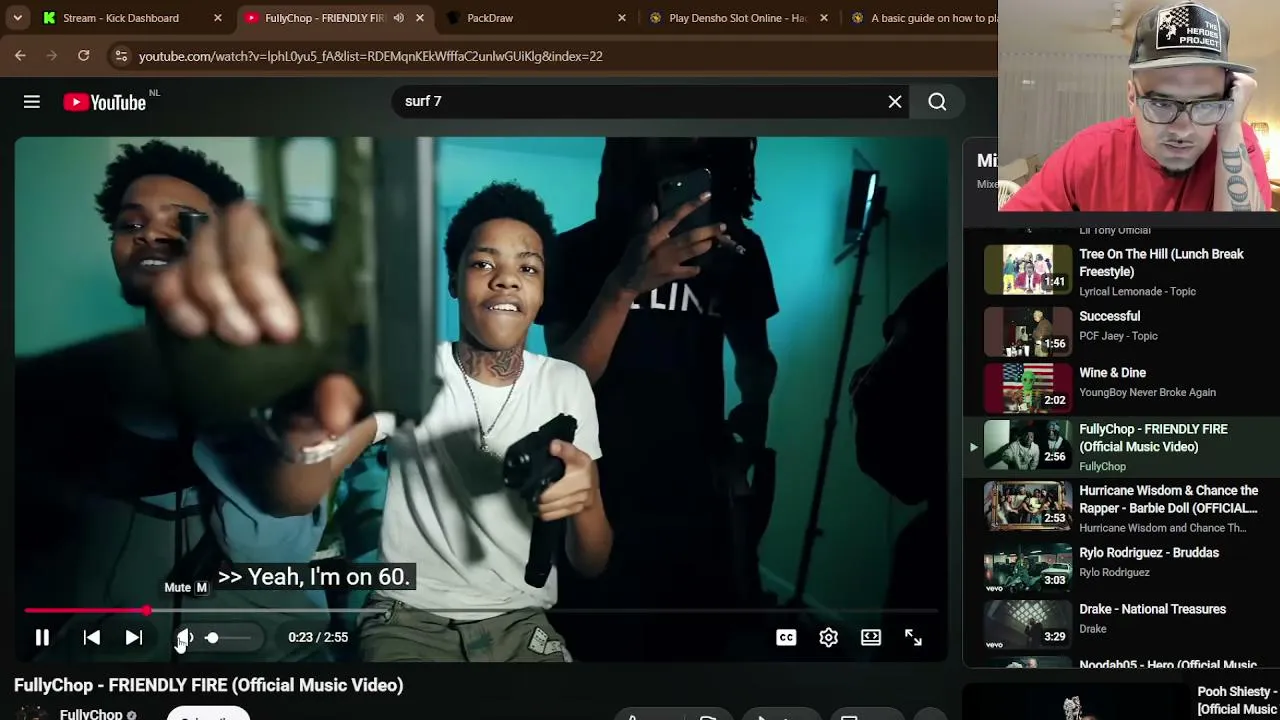
Task: Switch the player to theater mode
Action: coord(871,637)
